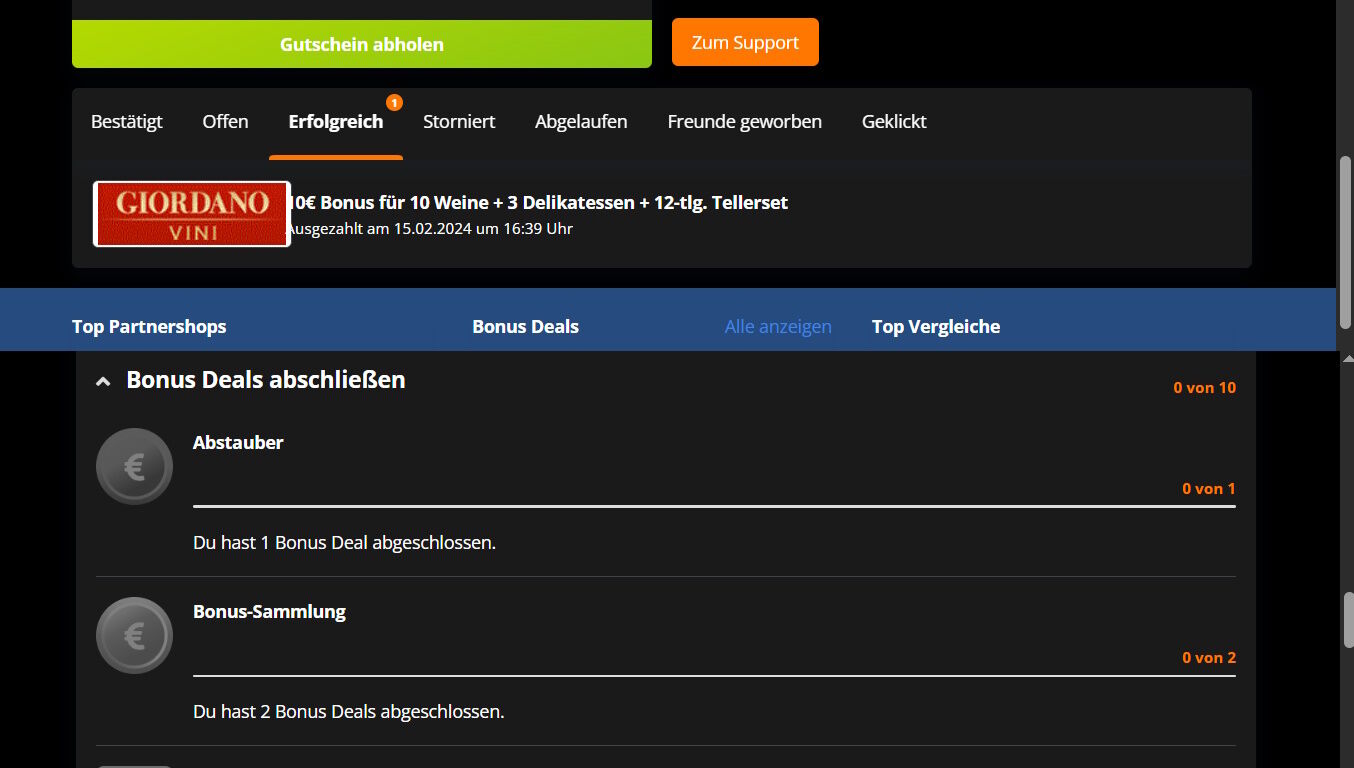Click the Abstauber progress bar
Screen dimensions: 1354x768
(714, 506)
